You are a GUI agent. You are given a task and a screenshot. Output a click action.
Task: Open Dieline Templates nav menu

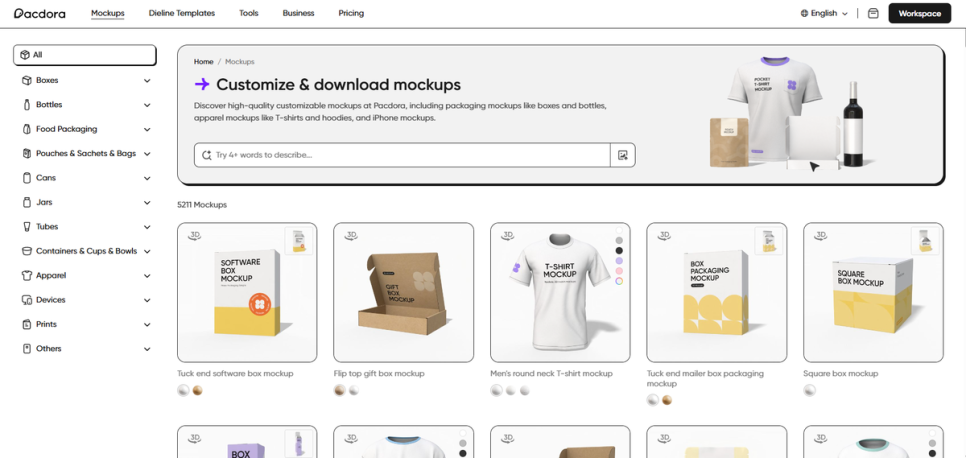[x=182, y=13]
